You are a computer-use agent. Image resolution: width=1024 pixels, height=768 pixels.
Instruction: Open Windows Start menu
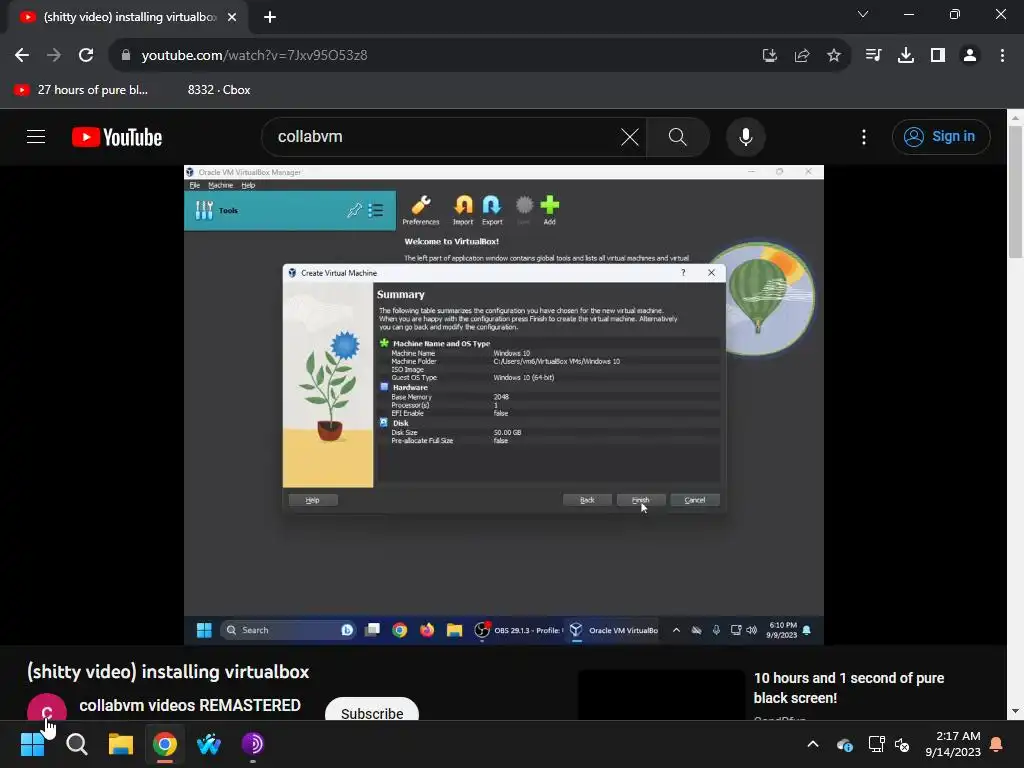32,744
